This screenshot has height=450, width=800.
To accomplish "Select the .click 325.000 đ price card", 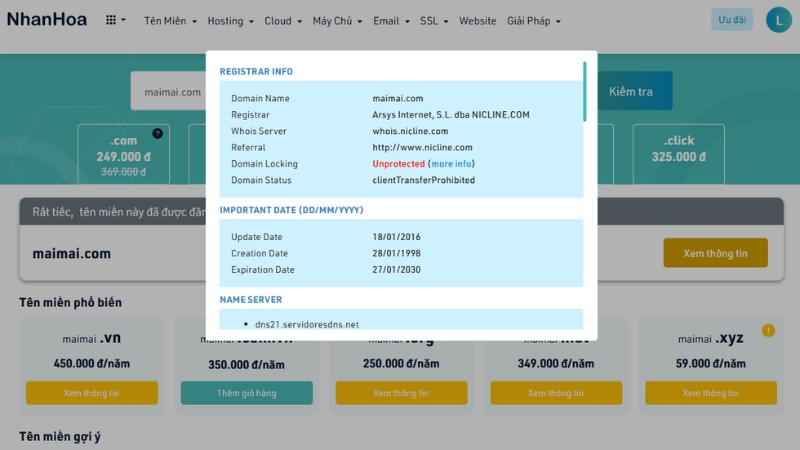I will tap(679, 154).
